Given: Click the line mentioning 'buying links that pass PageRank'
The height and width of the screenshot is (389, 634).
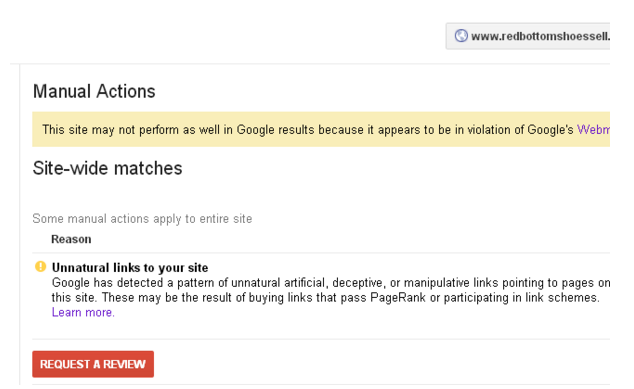Looking at the screenshot, I should (325, 298).
